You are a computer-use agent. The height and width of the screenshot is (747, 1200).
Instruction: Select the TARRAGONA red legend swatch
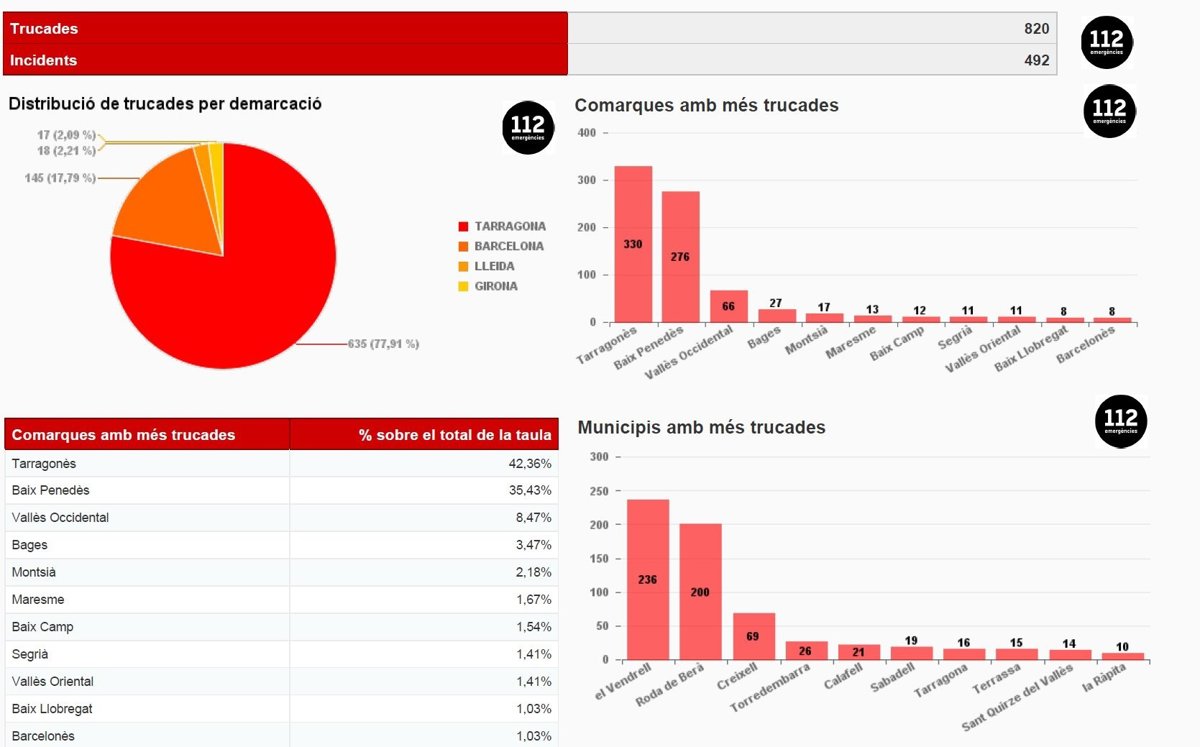click(463, 227)
